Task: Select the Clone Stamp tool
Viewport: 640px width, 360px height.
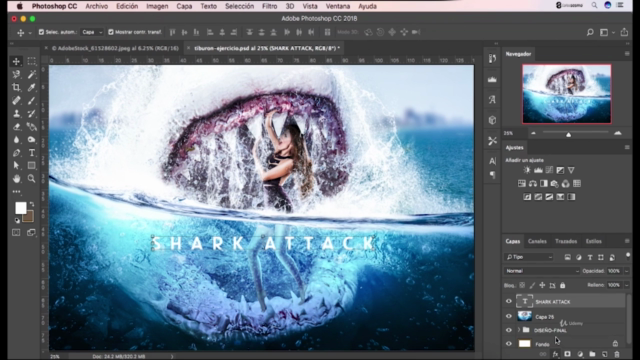Action: (x=16, y=113)
